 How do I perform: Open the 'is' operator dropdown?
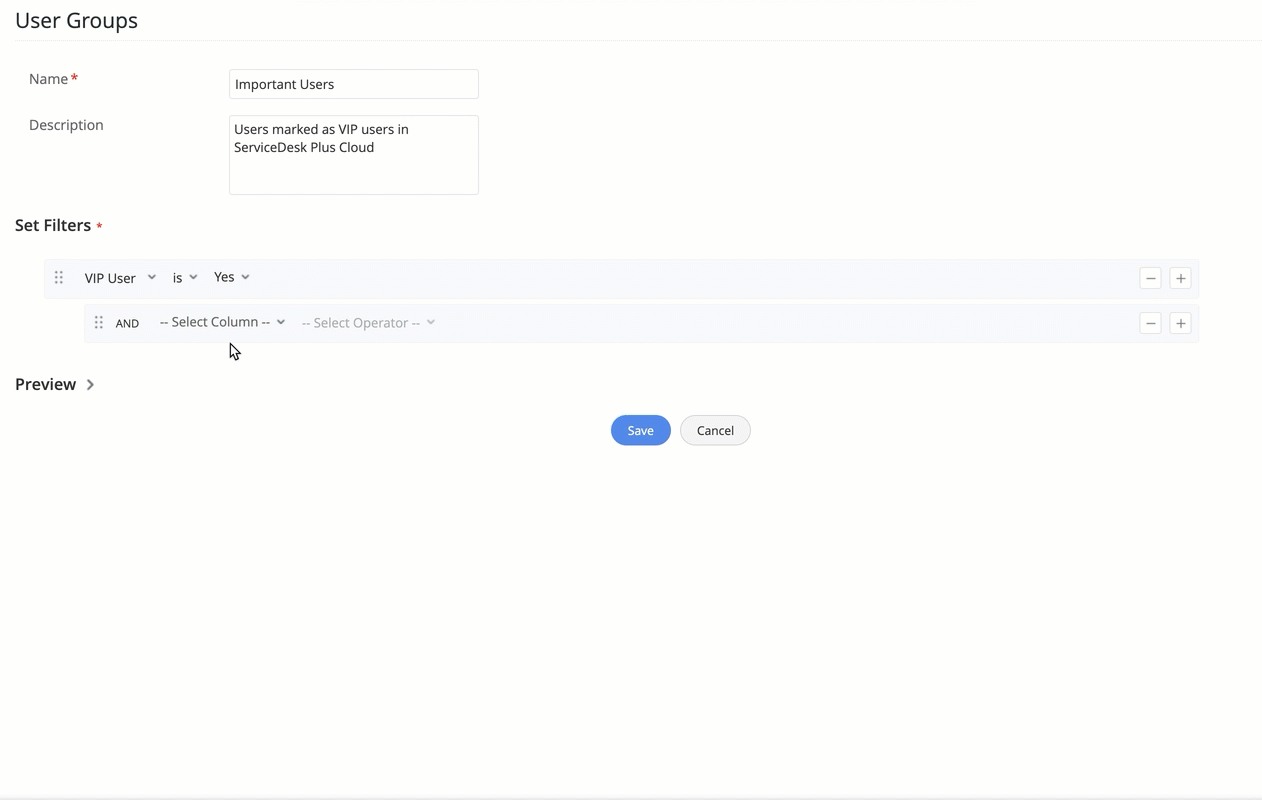tap(184, 277)
